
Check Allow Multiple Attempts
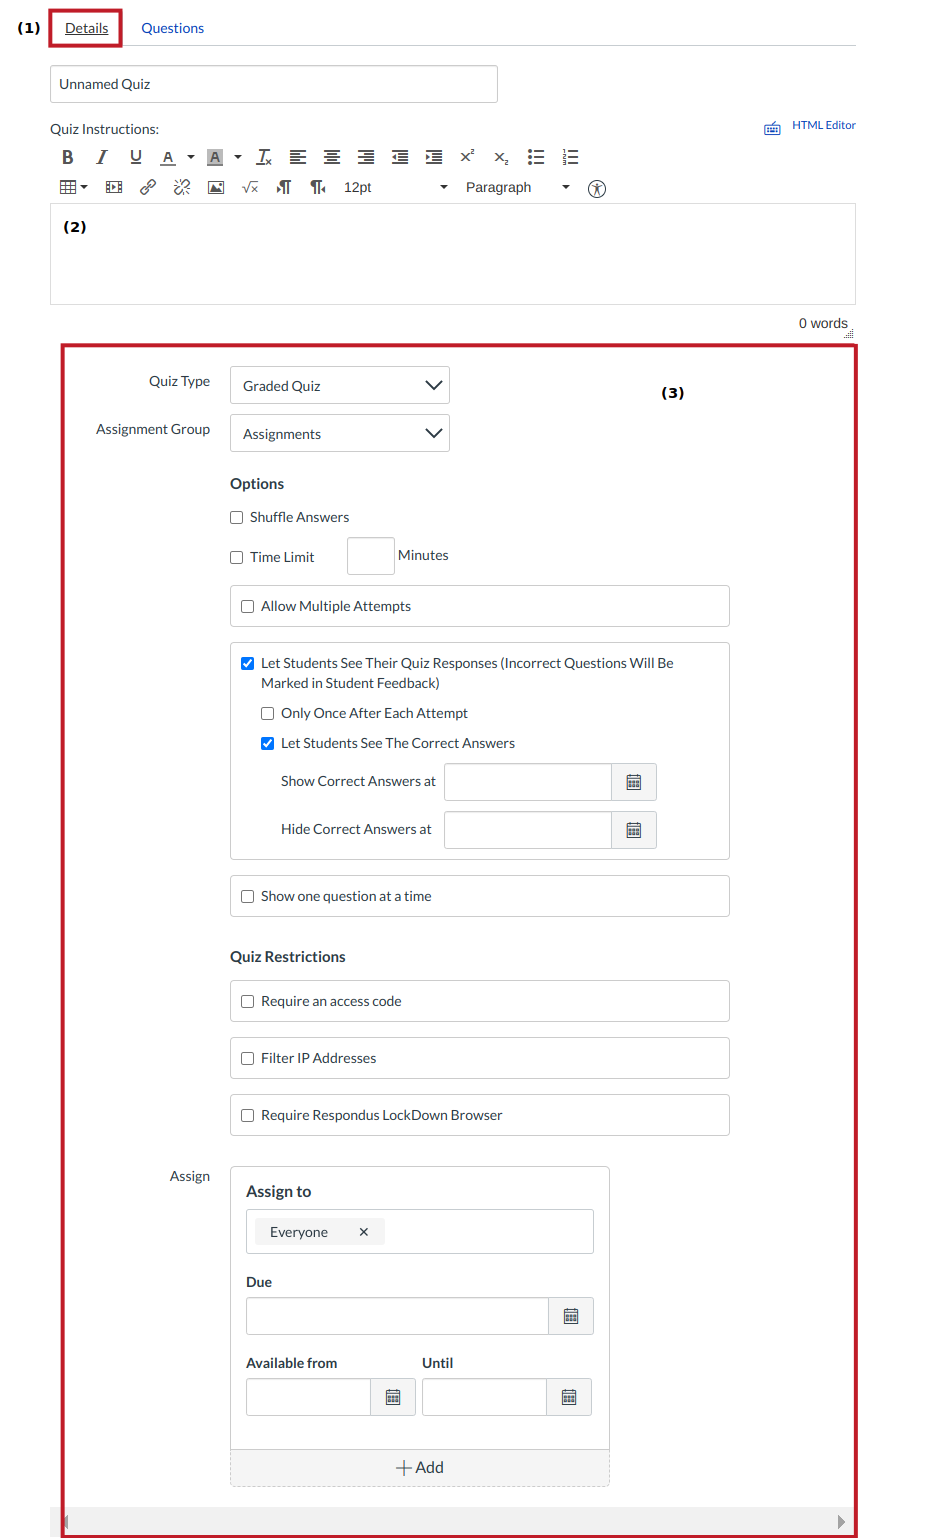tap(247, 605)
